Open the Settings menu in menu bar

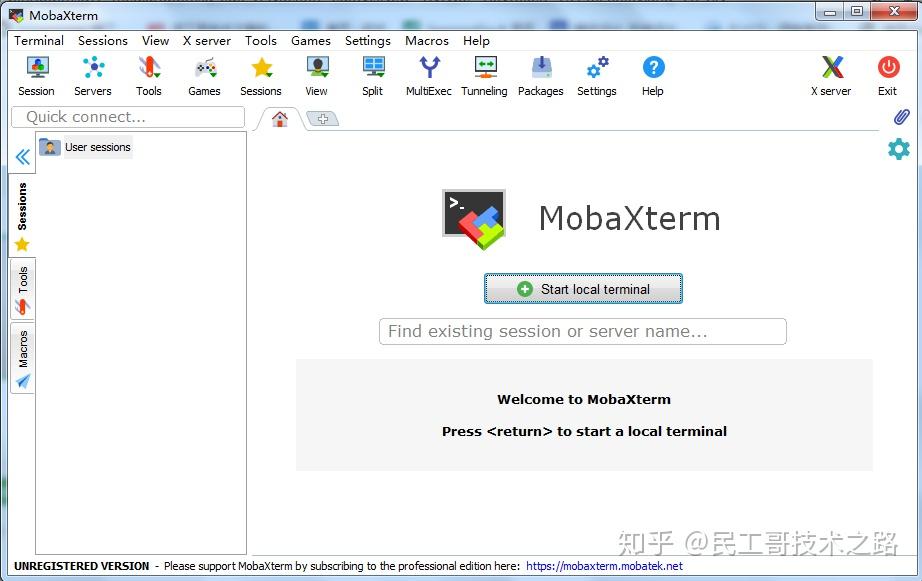(x=368, y=41)
